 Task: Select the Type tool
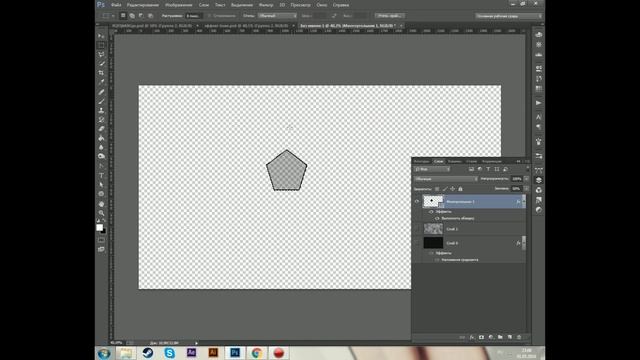[x=101, y=176]
